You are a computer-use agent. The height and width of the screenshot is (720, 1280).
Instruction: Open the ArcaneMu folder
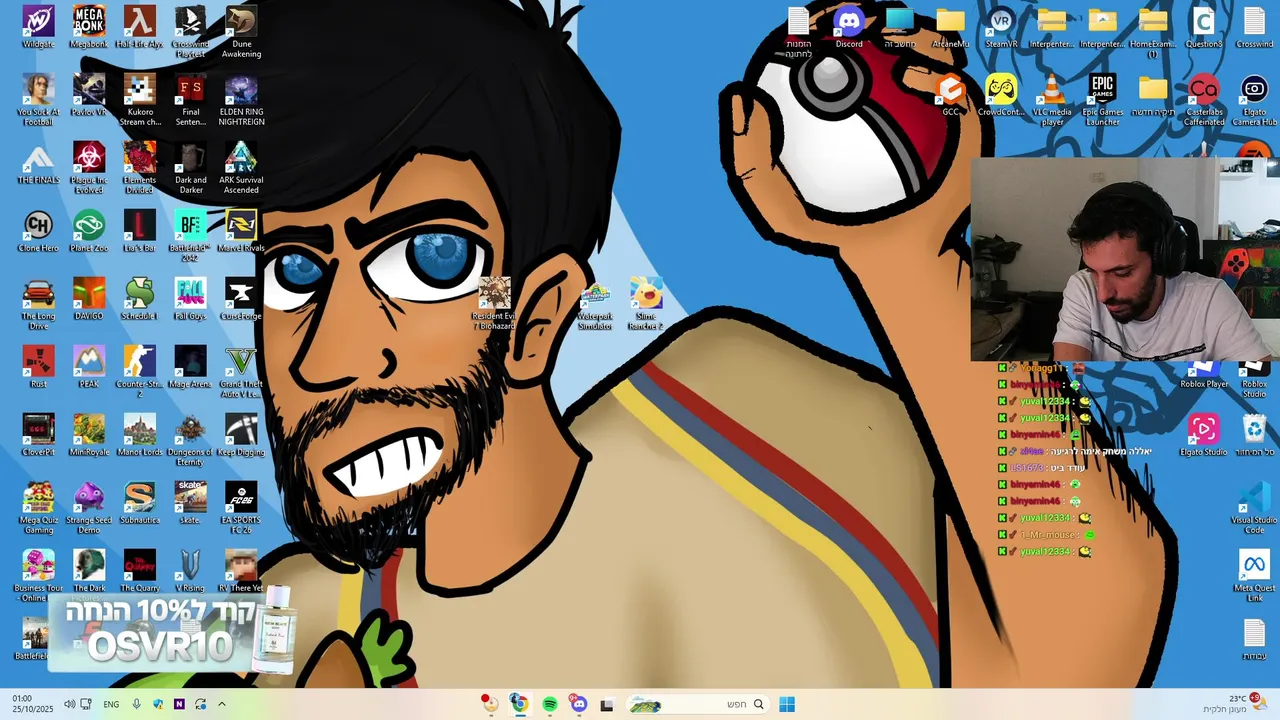tap(950, 27)
